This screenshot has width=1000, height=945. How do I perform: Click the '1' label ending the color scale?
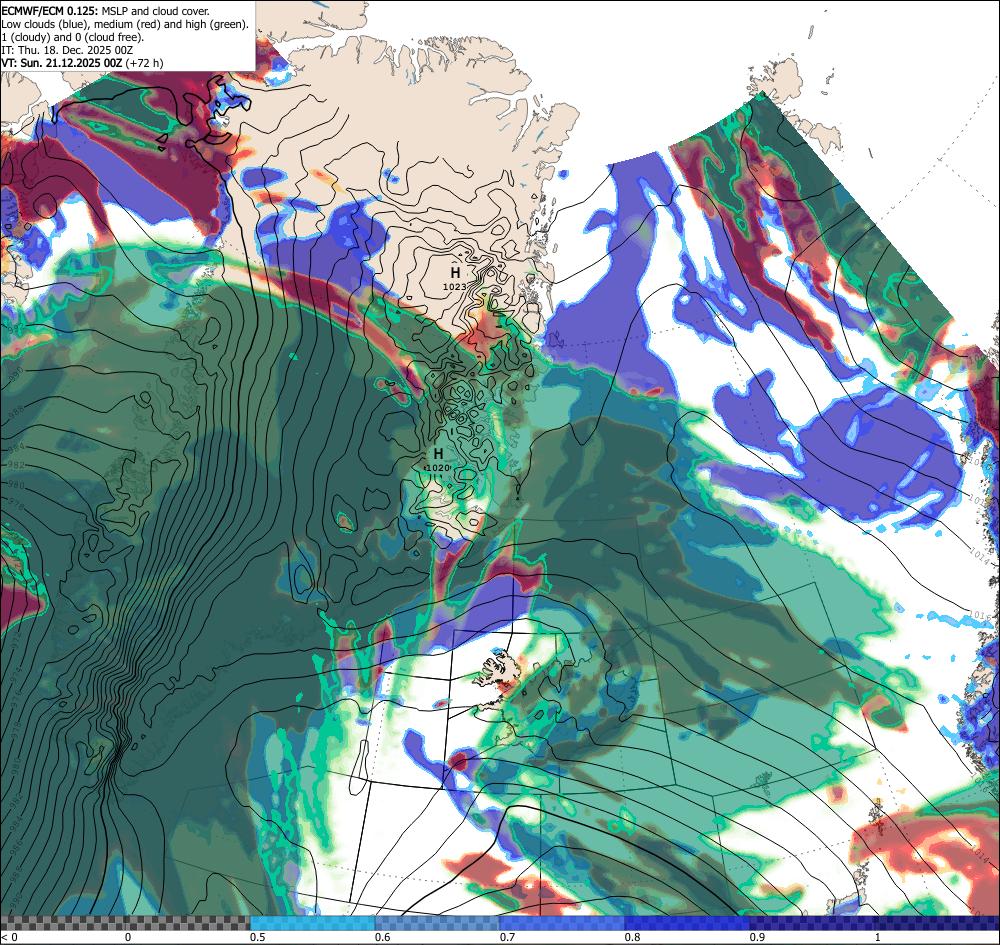pyautogui.click(x=878, y=937)
